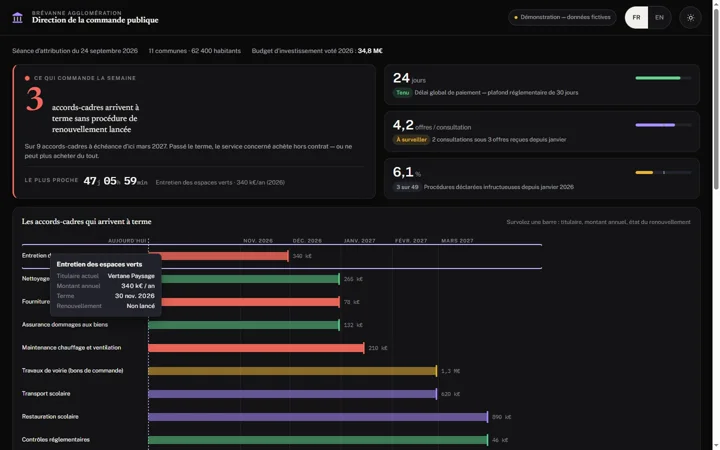The height and width of the screenshot is (450, 720).
Task: Click the À surveiller status badge
Action: click(x=411, y=140)
